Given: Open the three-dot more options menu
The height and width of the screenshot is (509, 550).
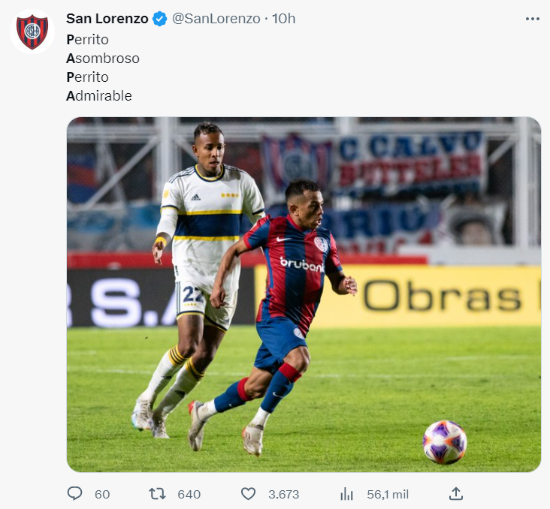Looking at the screenshot, I should point(532,19).
